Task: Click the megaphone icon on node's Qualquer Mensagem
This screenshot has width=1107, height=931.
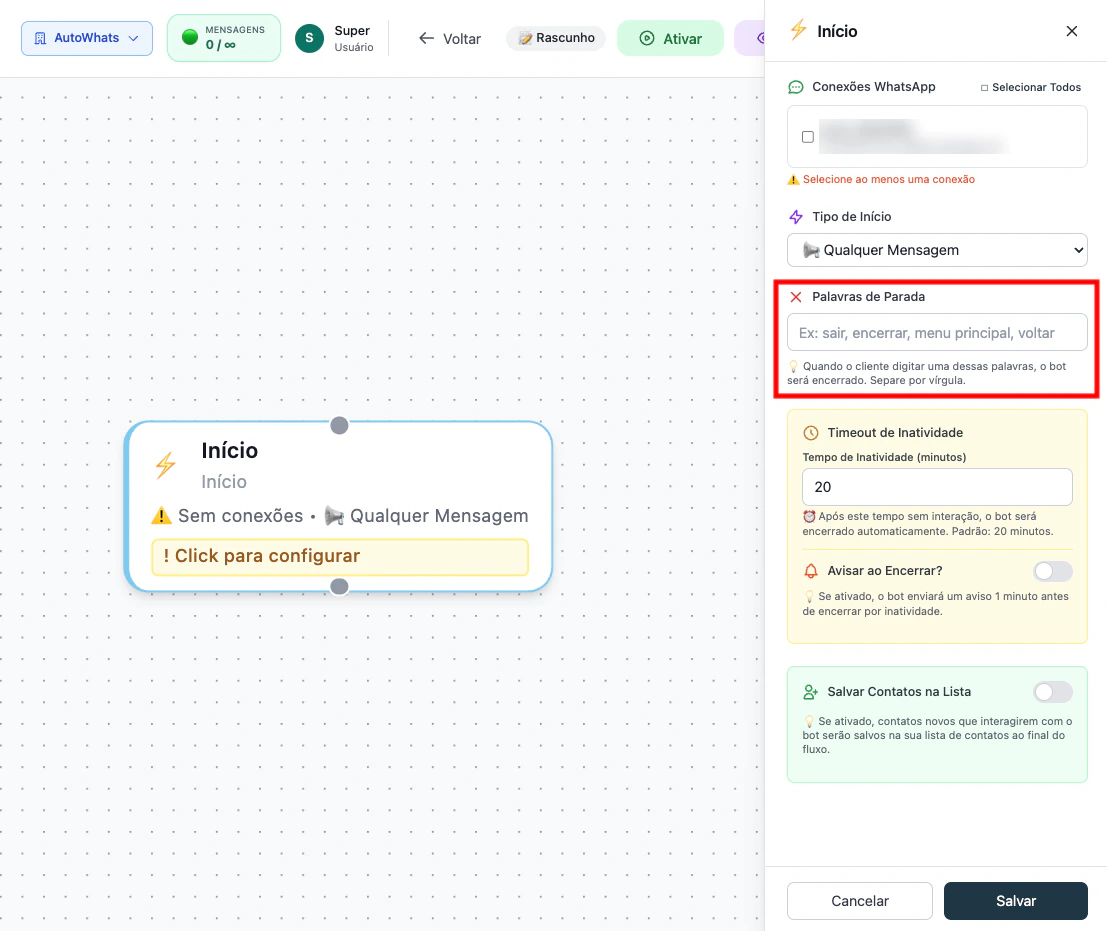Action: pos(334,516)
